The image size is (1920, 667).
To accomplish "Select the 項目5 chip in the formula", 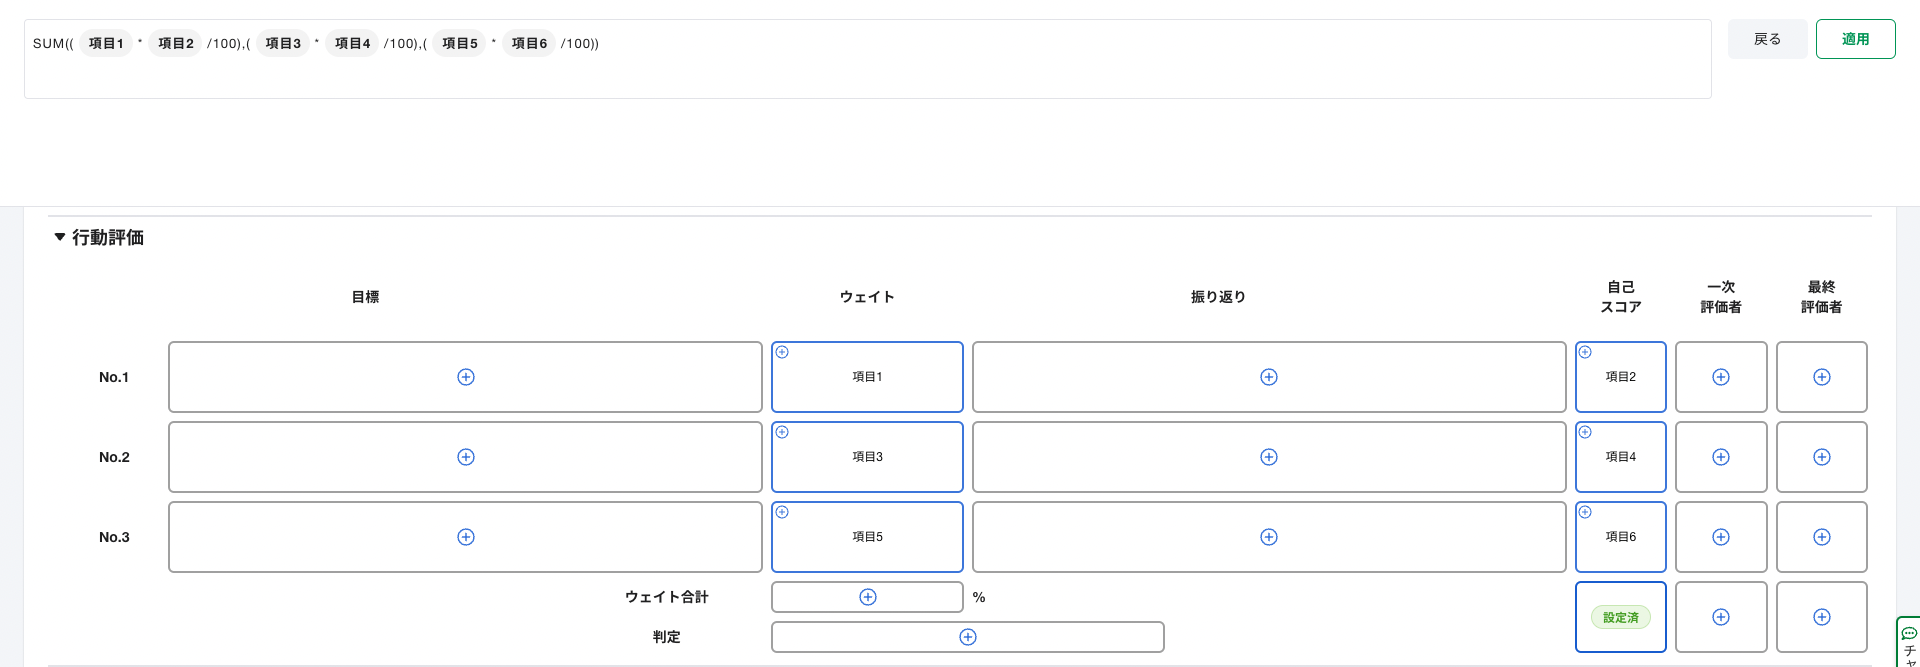I will (460, 43).
